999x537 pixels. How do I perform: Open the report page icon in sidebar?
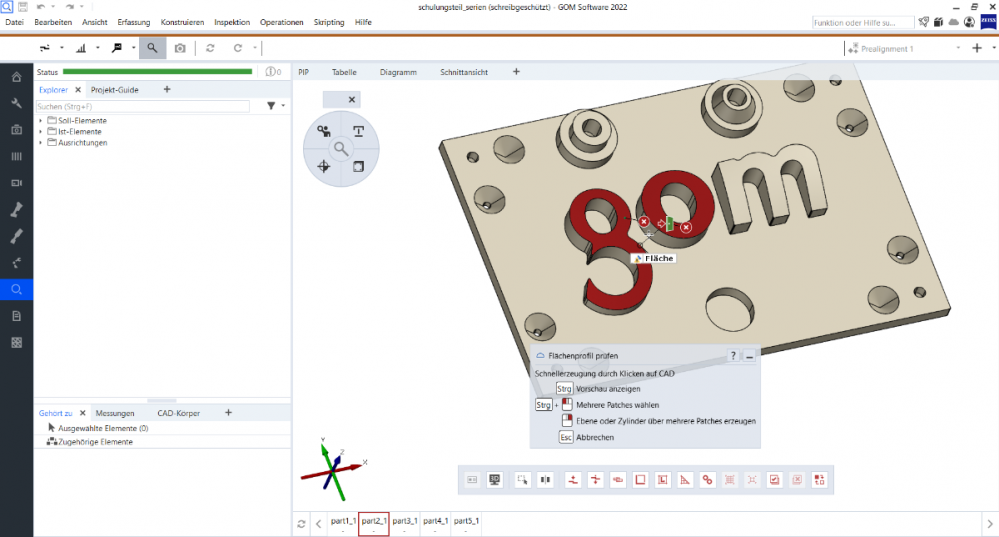pyautogui.click(x=16, y=316)
